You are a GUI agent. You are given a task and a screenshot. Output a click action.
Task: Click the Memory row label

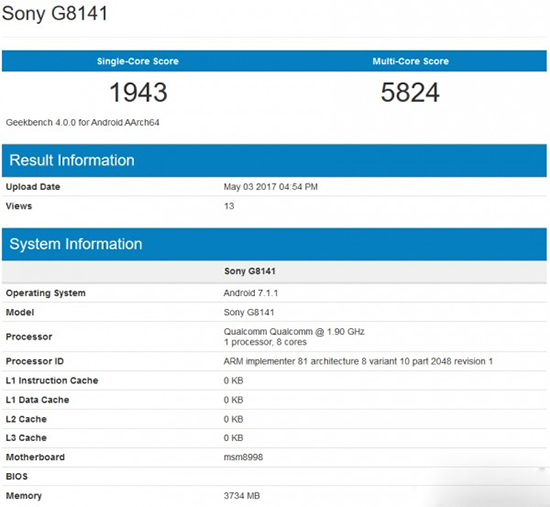point(24,496)
